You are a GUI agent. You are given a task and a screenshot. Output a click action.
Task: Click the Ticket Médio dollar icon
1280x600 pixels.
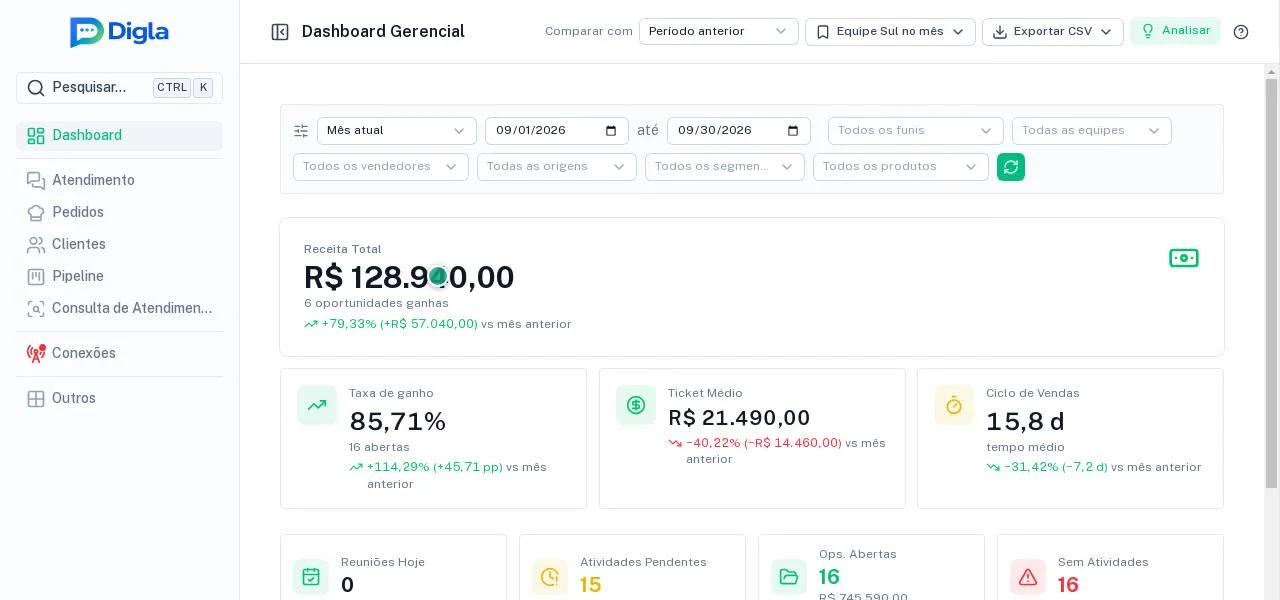click(x=636, y=405)
